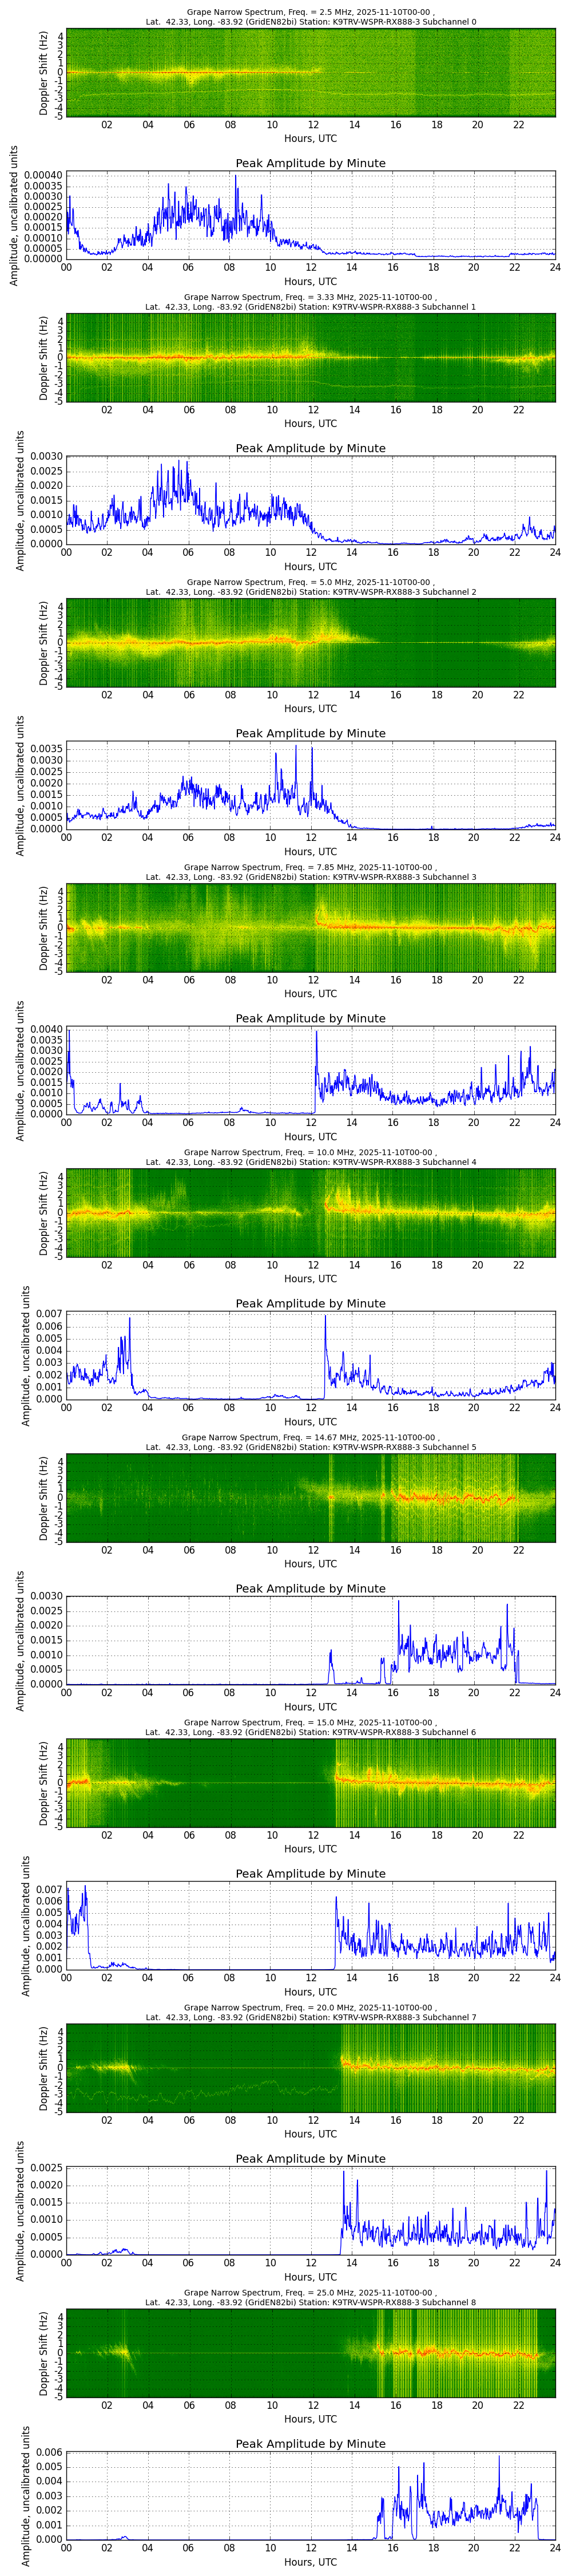Click inside the 20.0 MHz Doppler spectrogram
572x2576 pixels.
pos(311,2068)
